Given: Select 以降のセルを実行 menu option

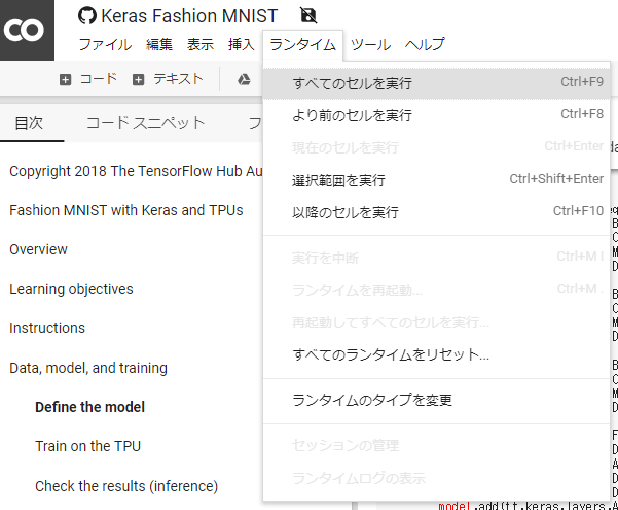Looking at the screenshot, I should click(345, 212).
